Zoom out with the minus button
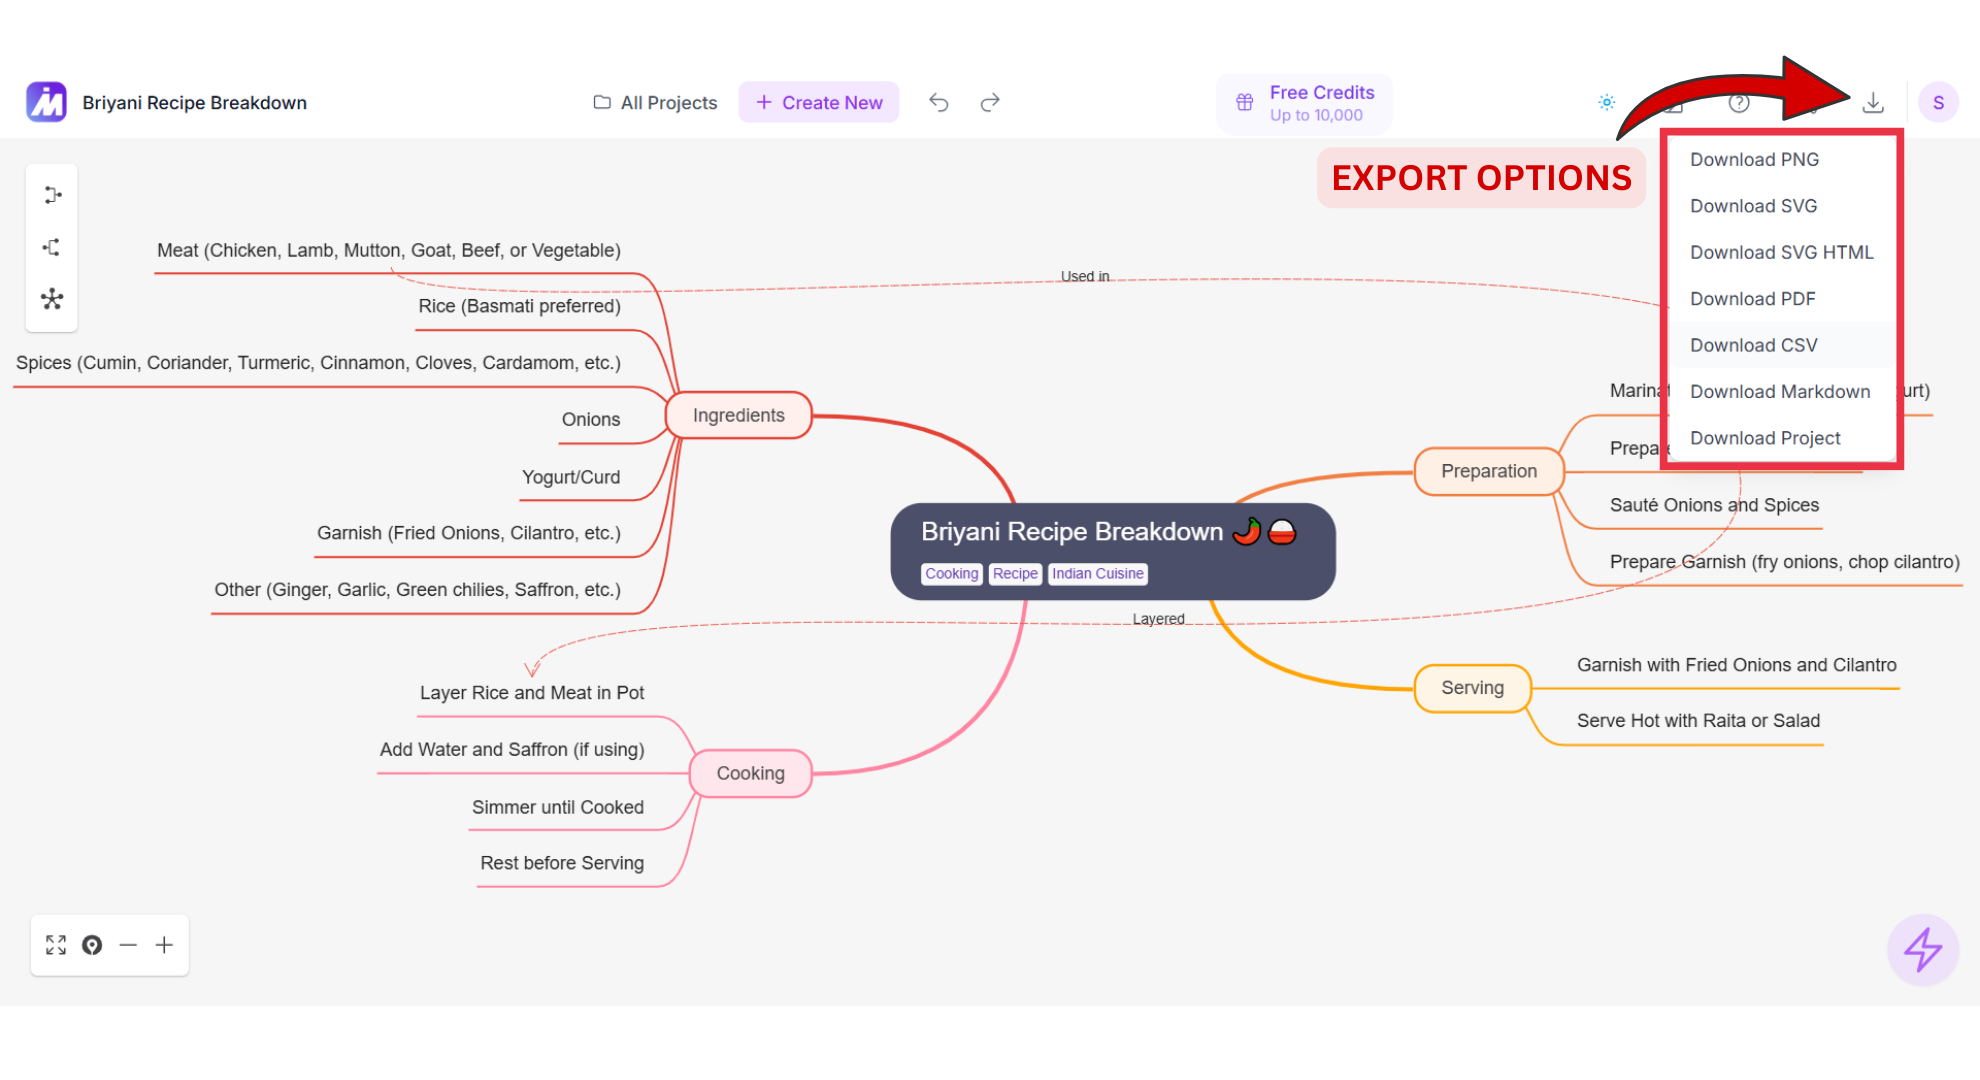Image resolution: width=1980 pixels, height=1080 pixels. click(128, 945)
